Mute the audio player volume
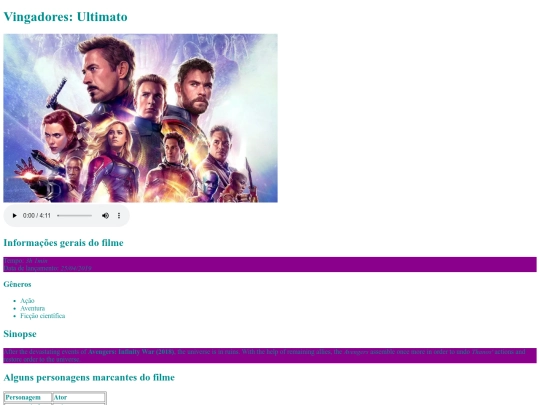The height and width of the screenshot is (405, 540). tap(105, 216)
